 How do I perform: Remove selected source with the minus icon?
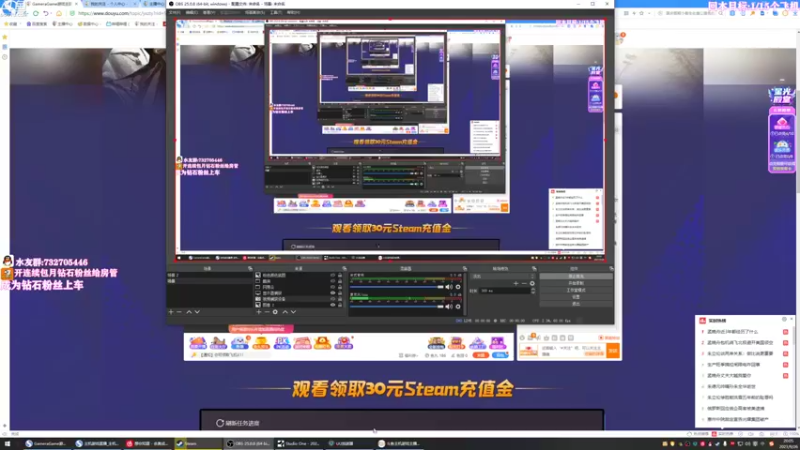[267, 312]
